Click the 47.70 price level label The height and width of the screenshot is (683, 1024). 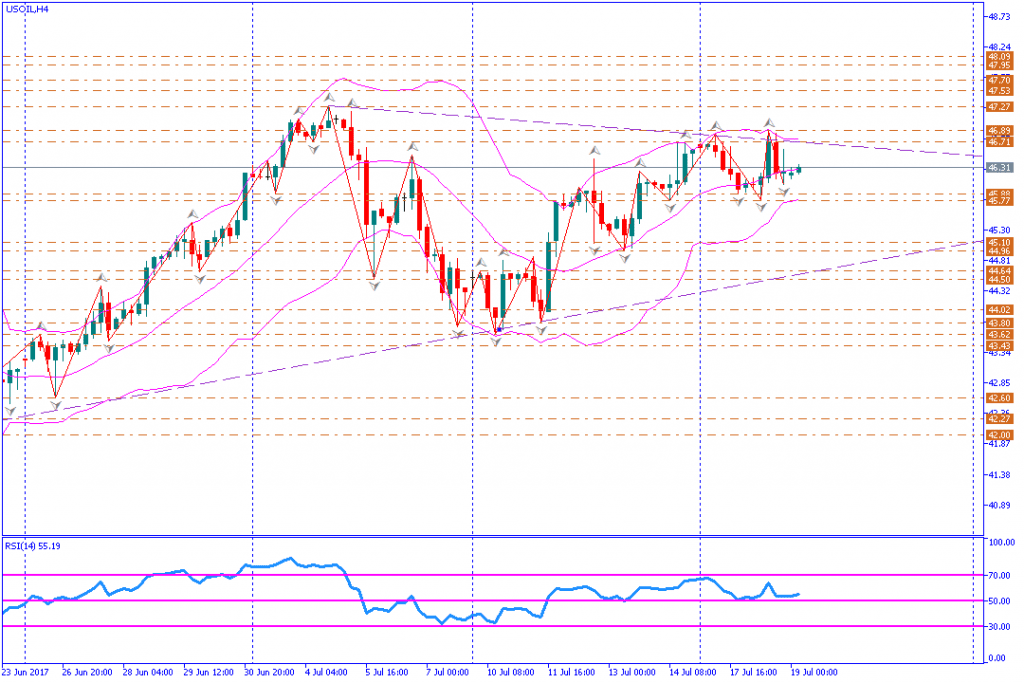click(1000, 81)
